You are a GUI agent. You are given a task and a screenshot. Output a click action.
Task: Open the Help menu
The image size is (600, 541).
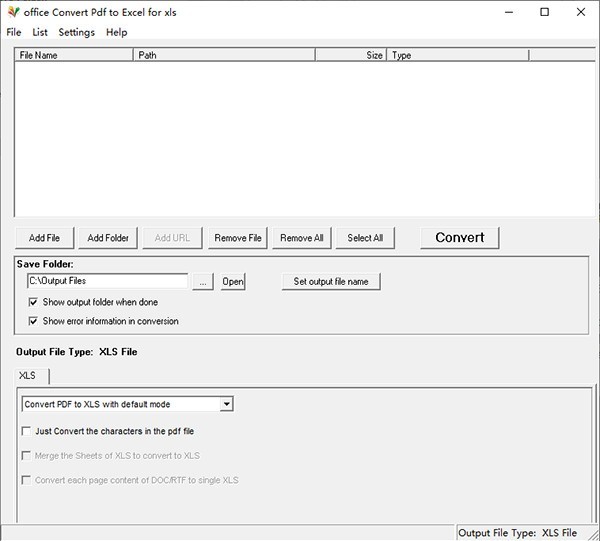(x=117, y=33)
